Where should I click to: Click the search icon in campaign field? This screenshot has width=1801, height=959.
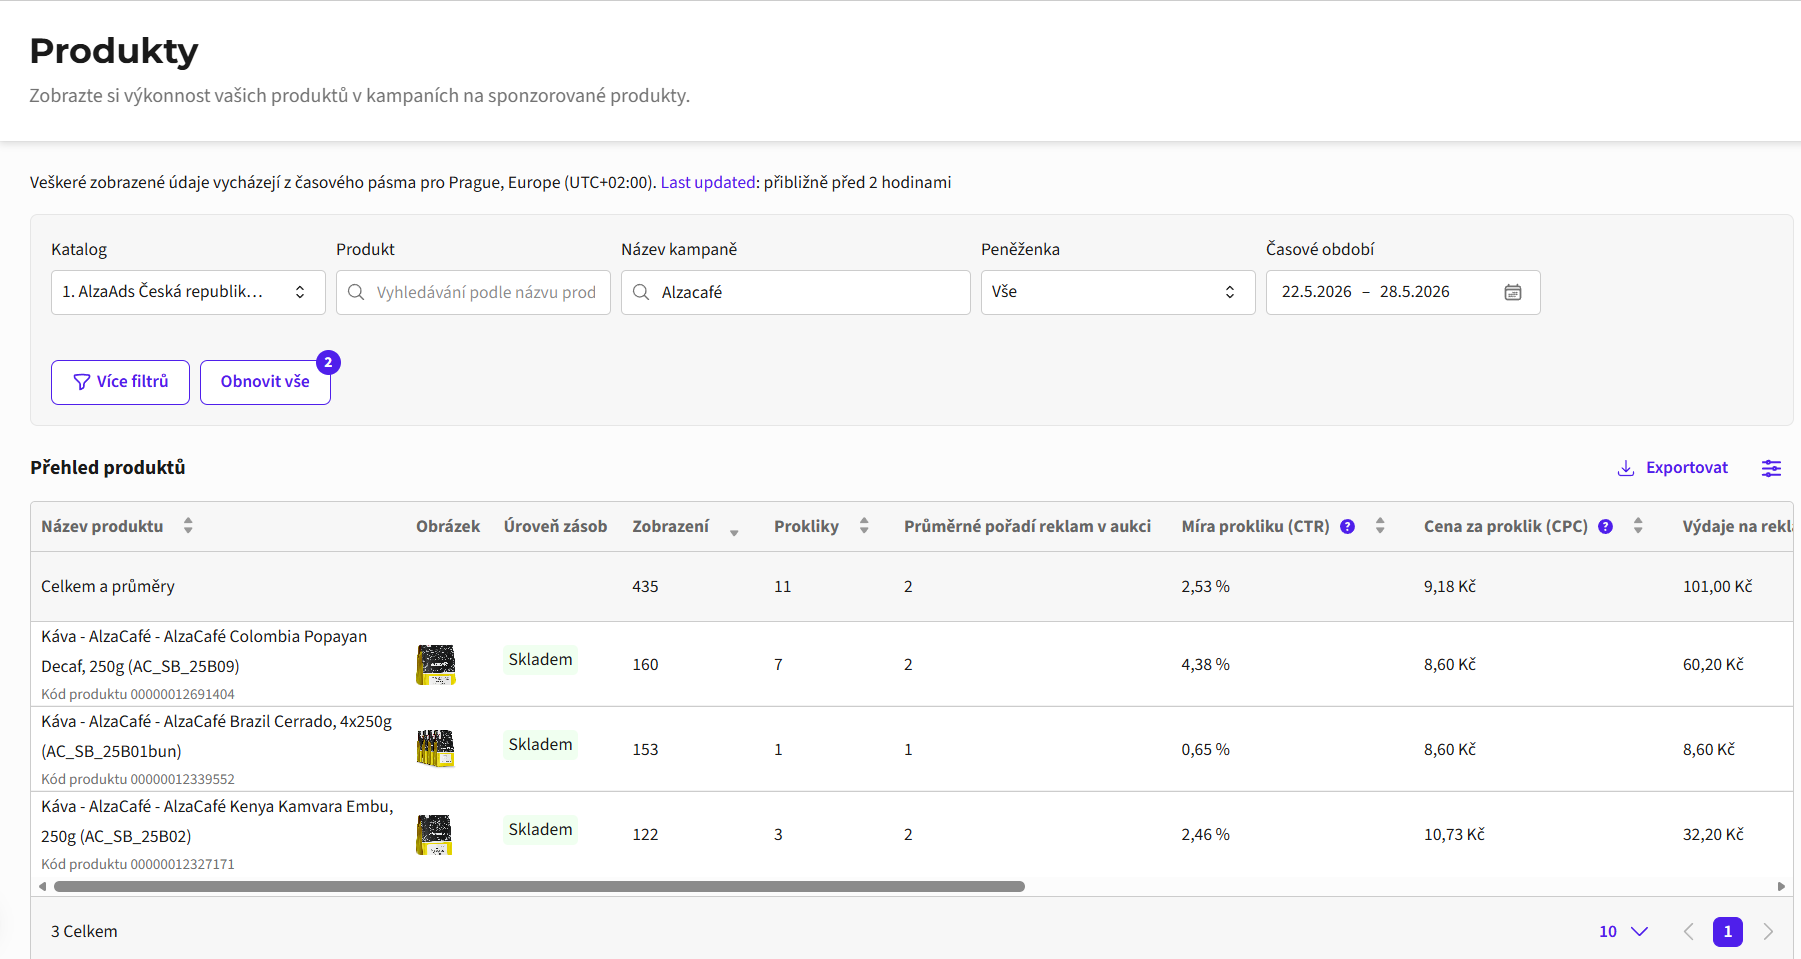tap(641, 292)
